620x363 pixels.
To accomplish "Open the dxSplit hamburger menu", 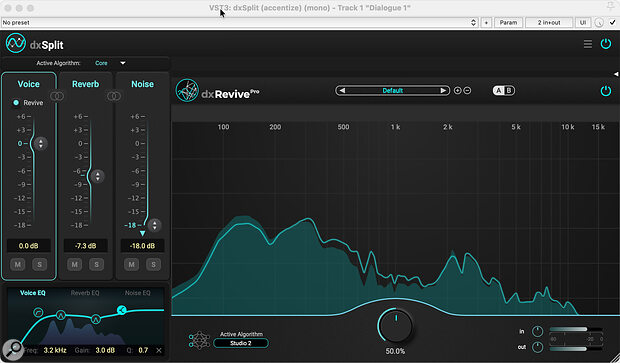I will point(588,44).
